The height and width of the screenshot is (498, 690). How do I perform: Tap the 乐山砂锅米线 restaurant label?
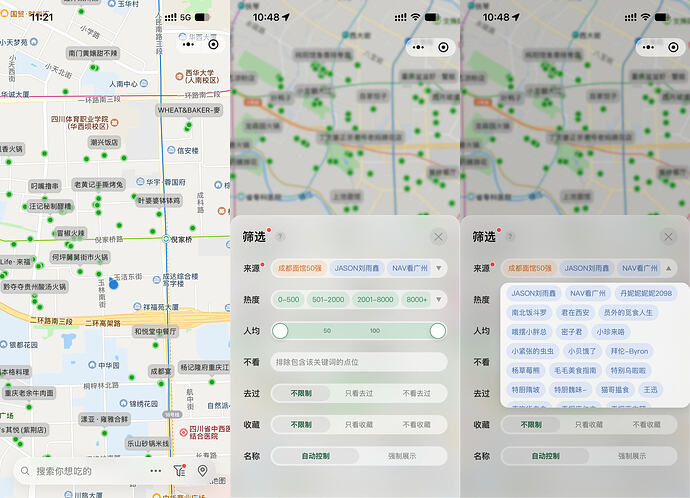click(x=148, y=443)
